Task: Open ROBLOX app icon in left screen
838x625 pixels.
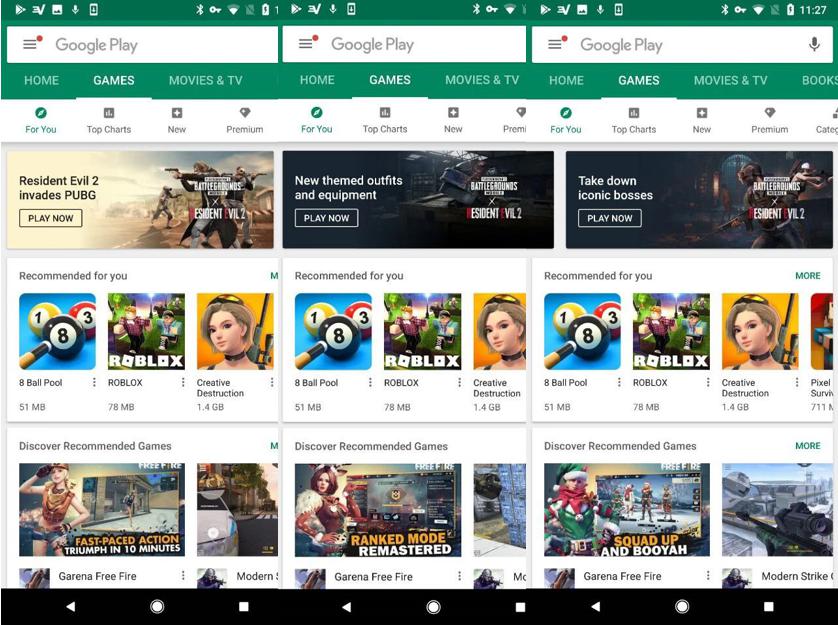Action: 146,331
